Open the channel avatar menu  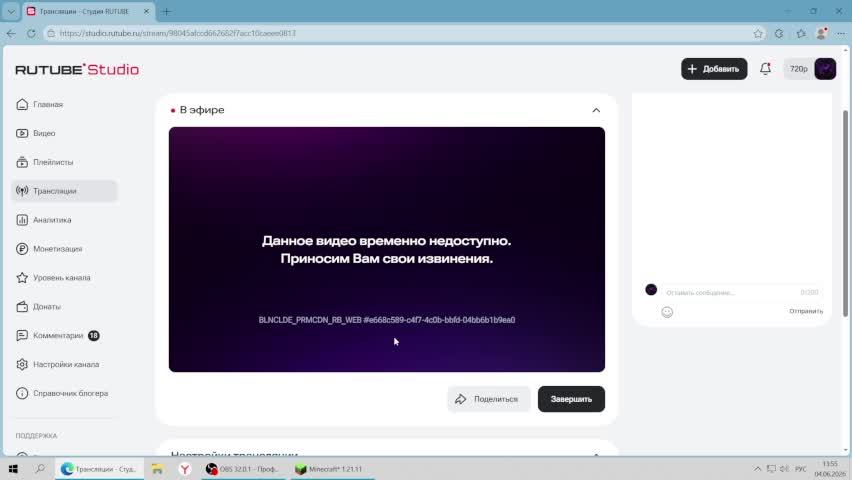[x=825, y=69]
